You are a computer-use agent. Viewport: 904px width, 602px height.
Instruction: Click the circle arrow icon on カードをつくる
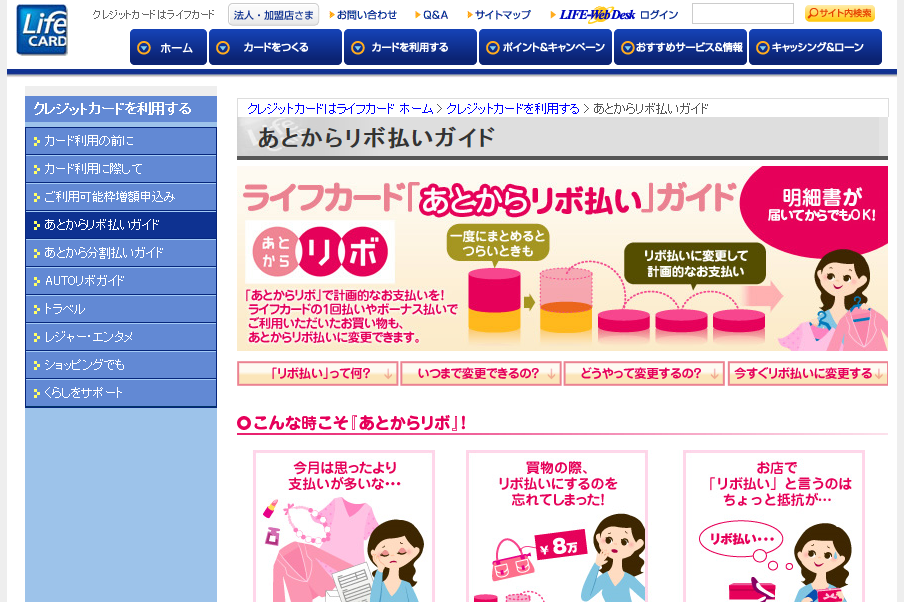click(x=223, y=48)
